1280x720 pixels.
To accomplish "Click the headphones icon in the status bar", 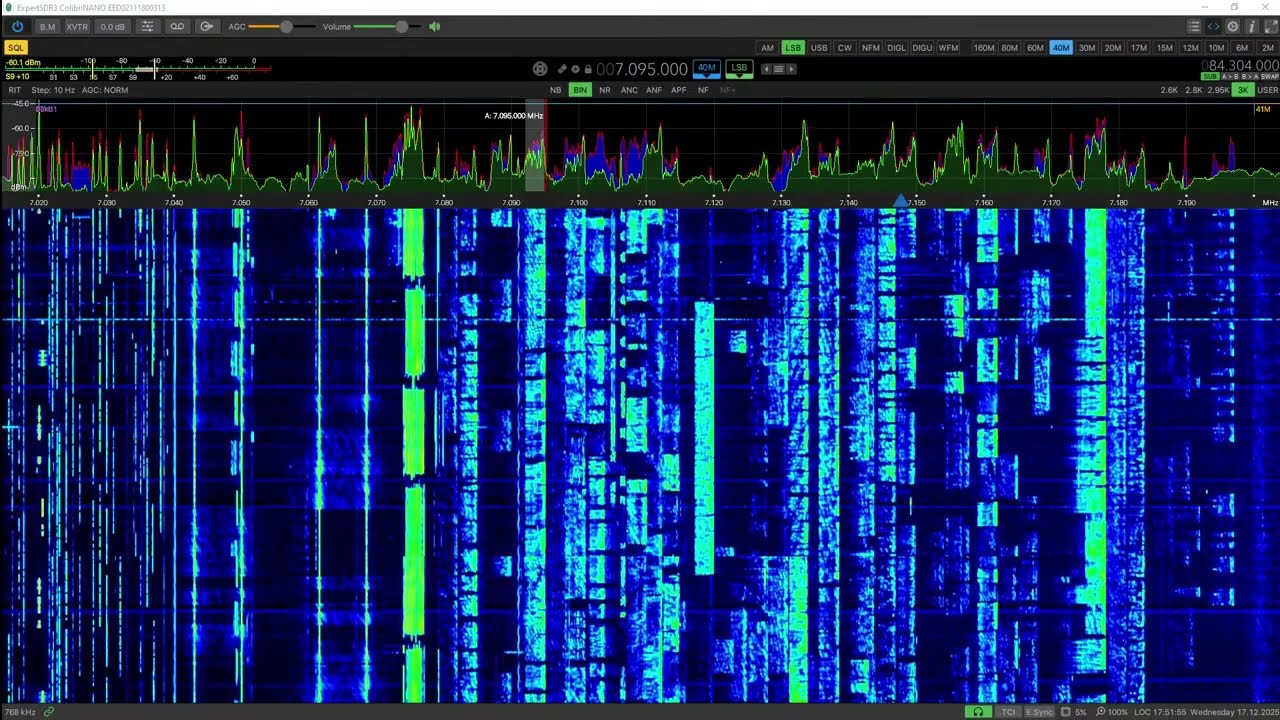I will (978, 712).
